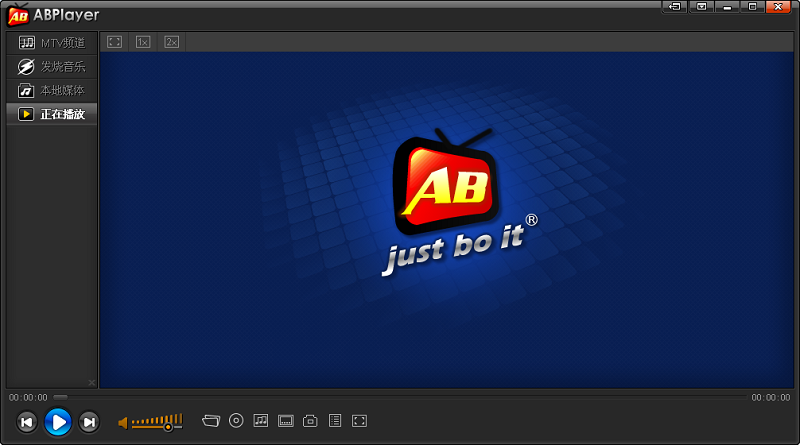Set video size to 1x

click(x=143, y=42)
